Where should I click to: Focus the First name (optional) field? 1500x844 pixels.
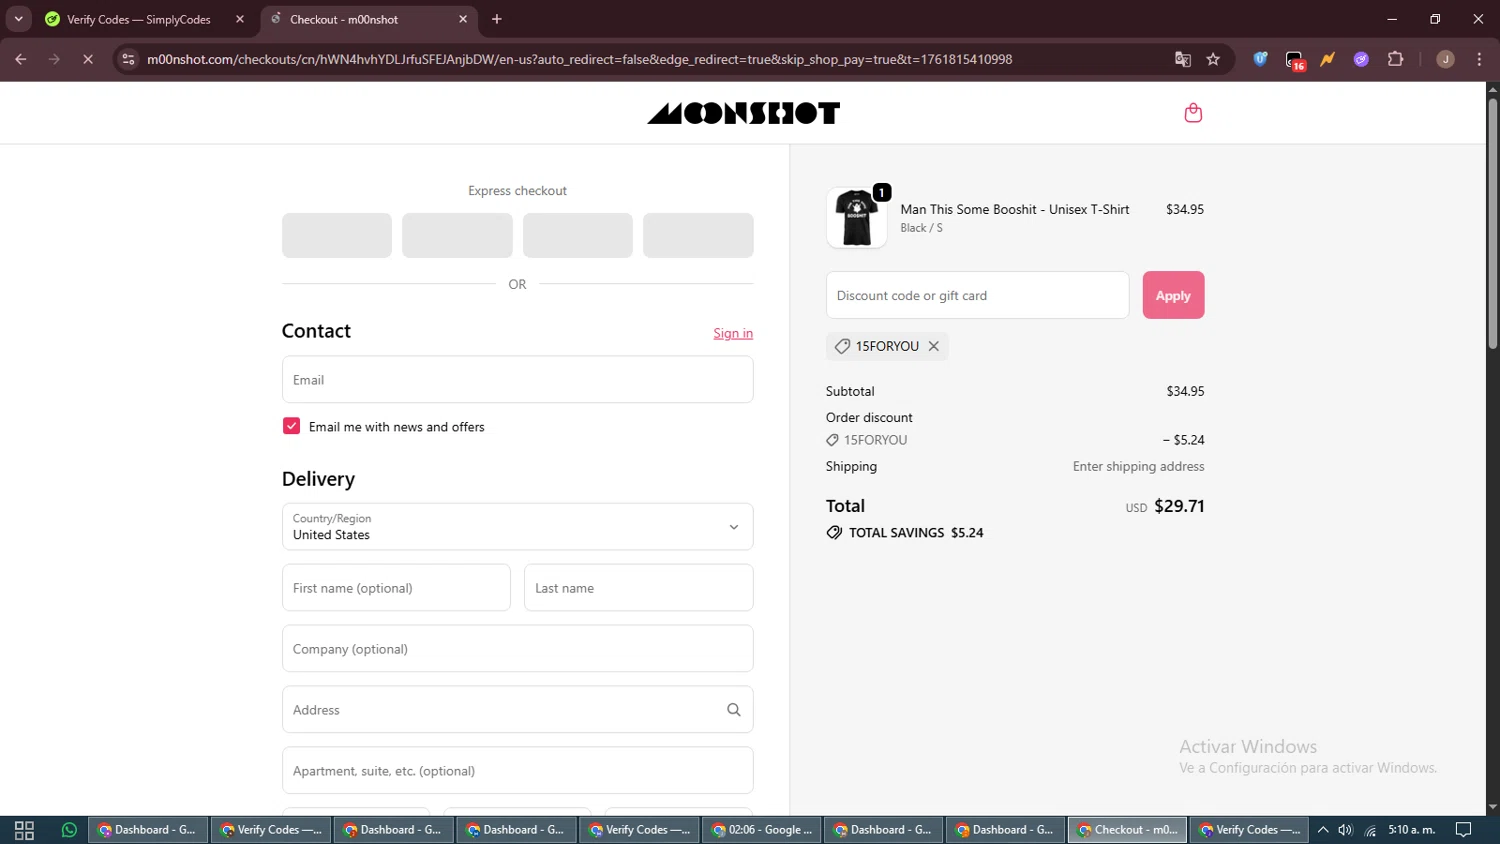(x=396, y=588)
